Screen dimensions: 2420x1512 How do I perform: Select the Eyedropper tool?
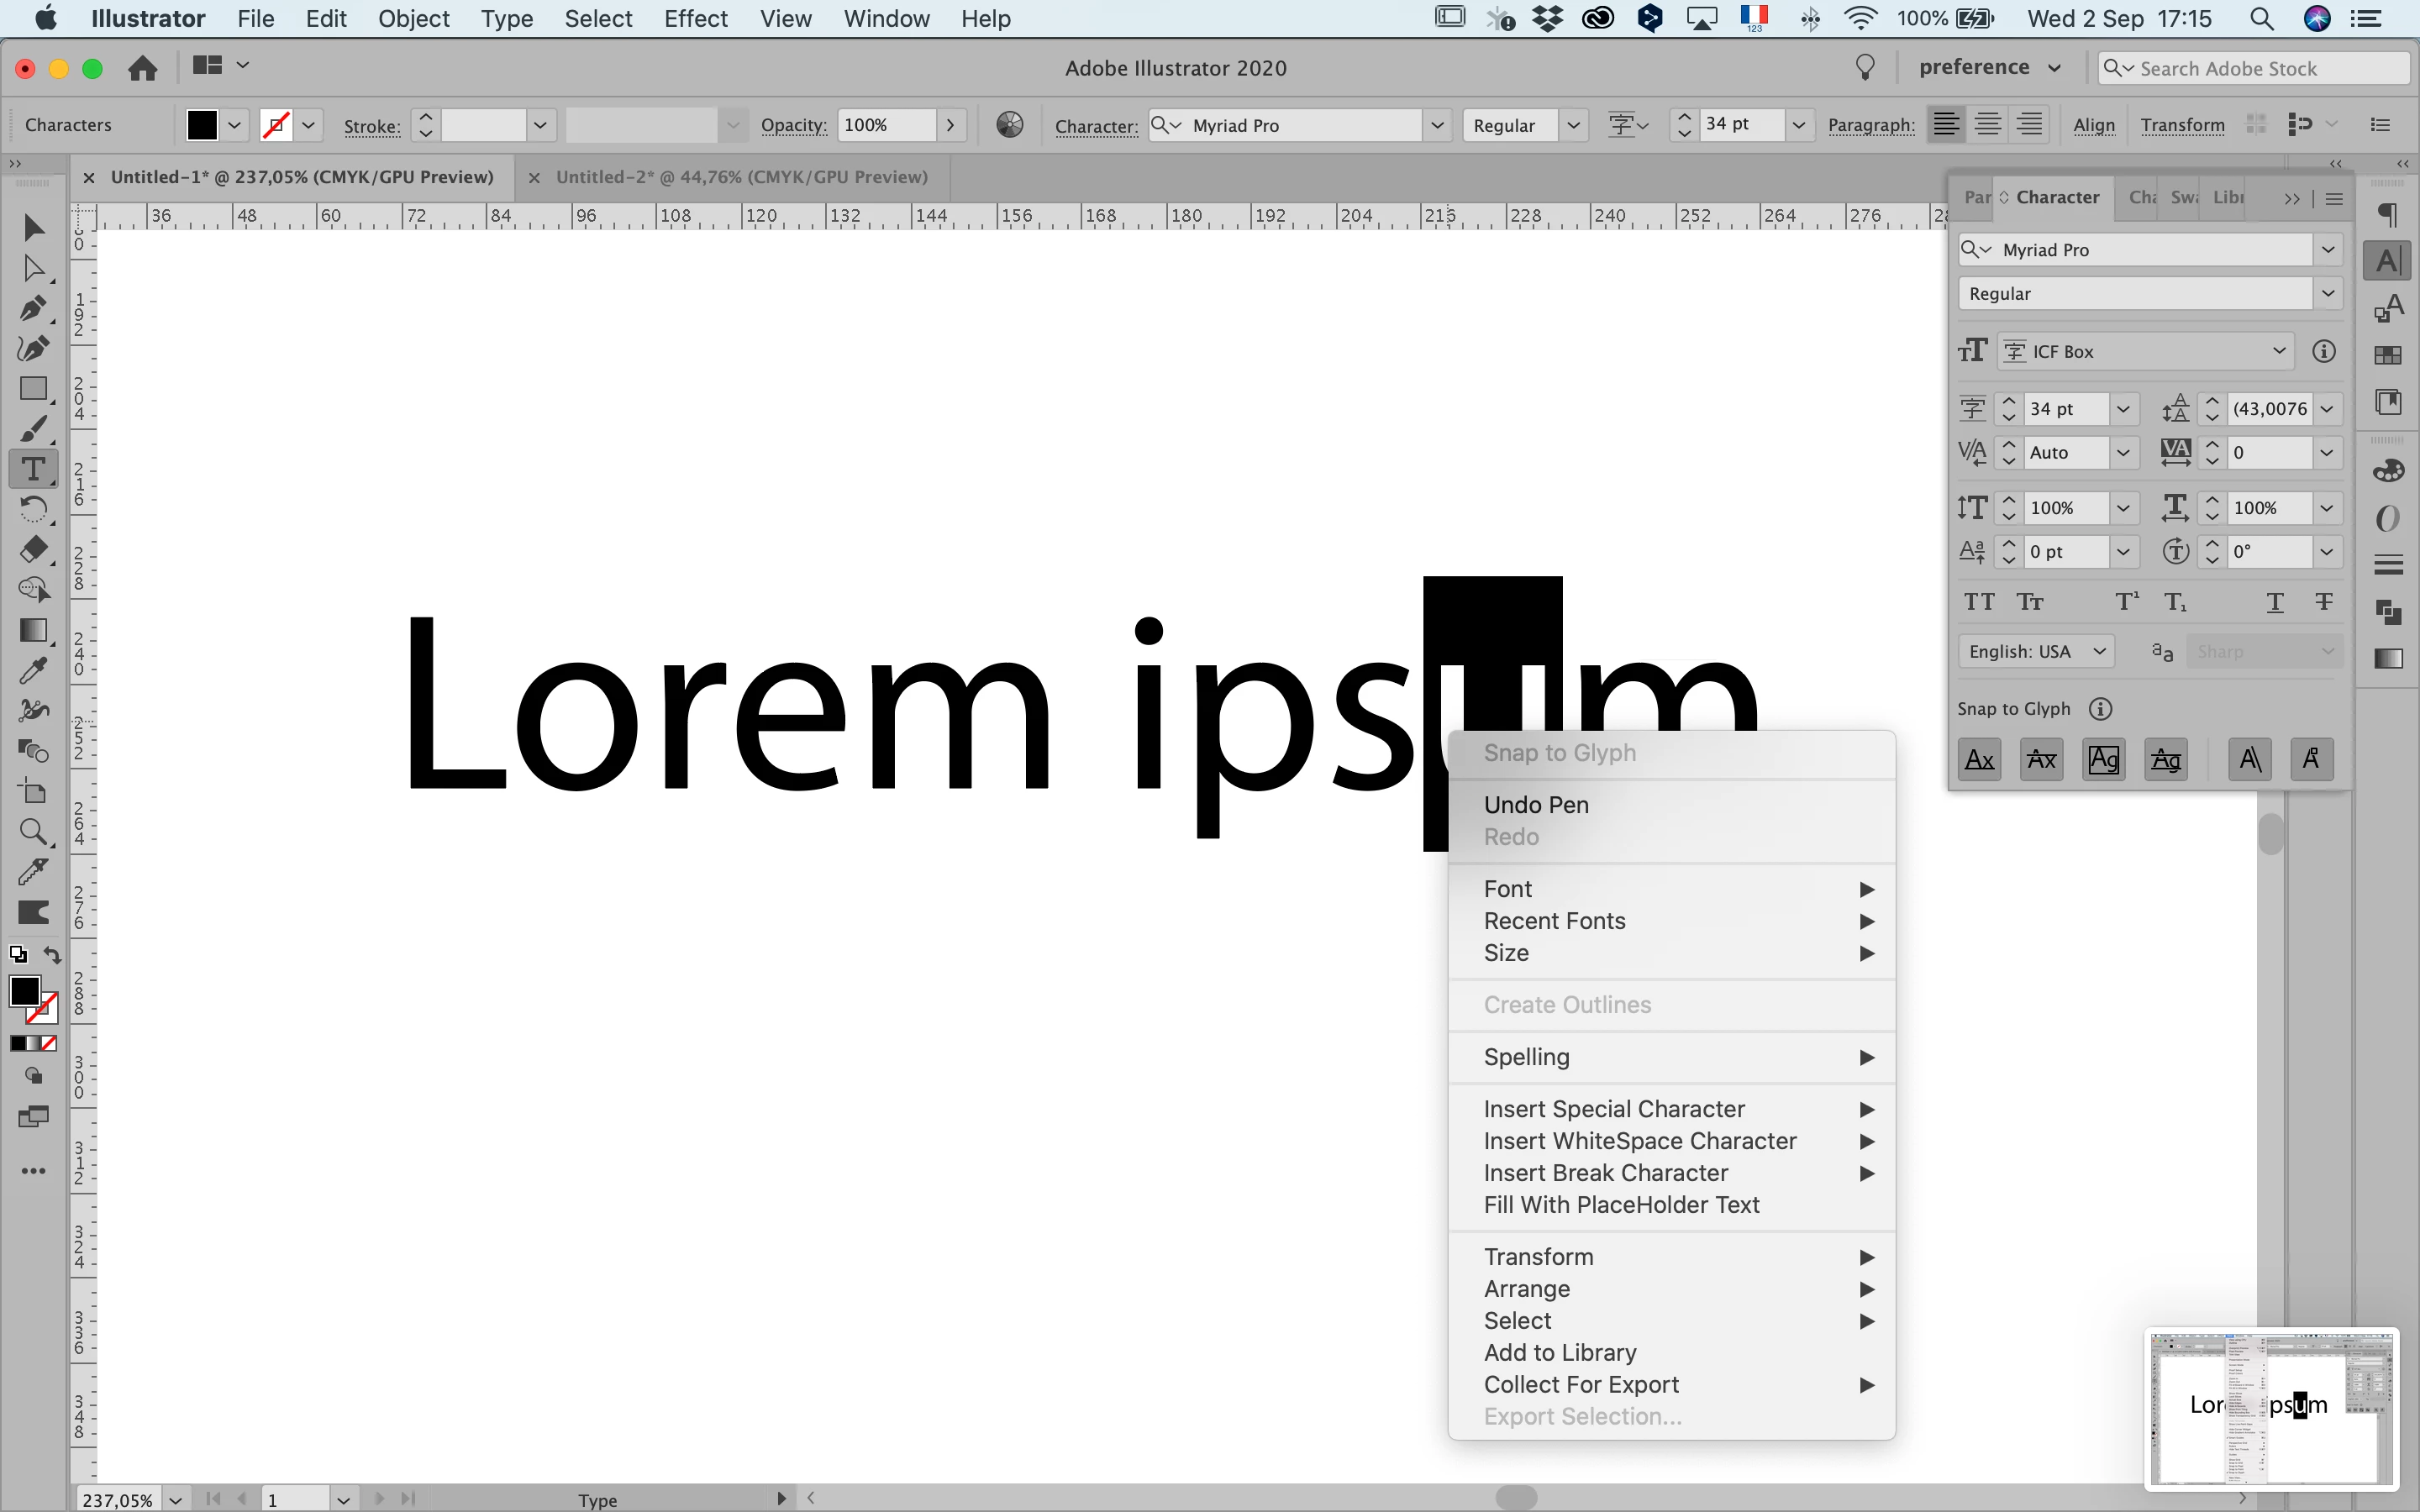click(33, 671)
